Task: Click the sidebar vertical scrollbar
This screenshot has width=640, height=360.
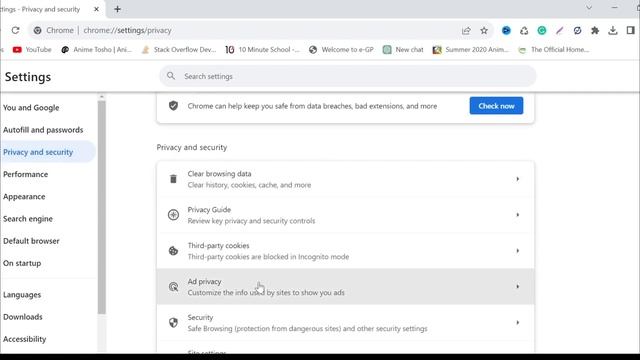Action: point(102,207)
